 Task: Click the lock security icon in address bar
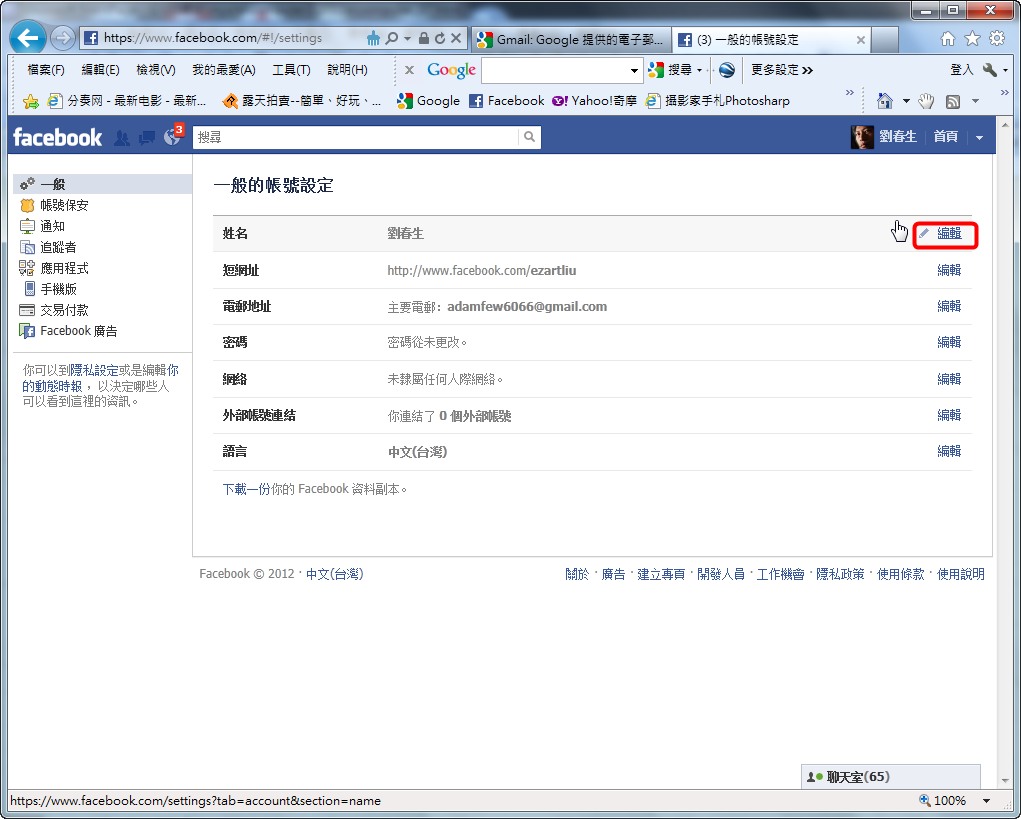(424, 38)
